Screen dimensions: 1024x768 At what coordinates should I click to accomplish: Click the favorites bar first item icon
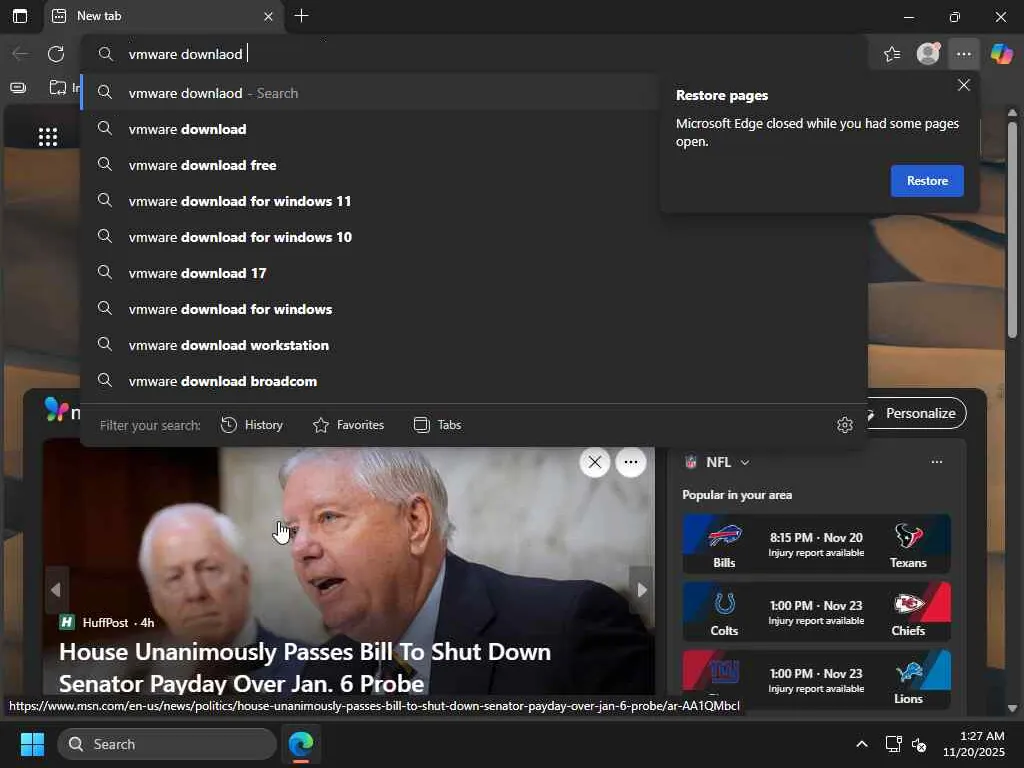pos(18,88)
